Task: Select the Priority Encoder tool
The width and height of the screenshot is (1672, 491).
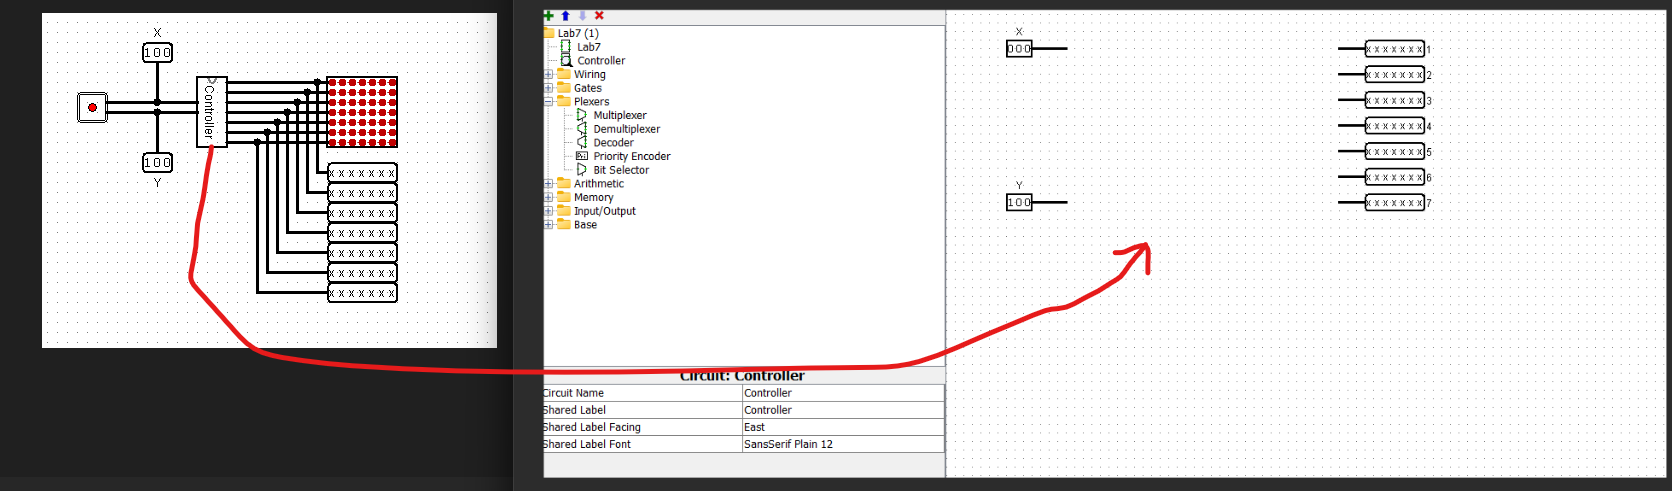Action: click(x=632, y=156)
